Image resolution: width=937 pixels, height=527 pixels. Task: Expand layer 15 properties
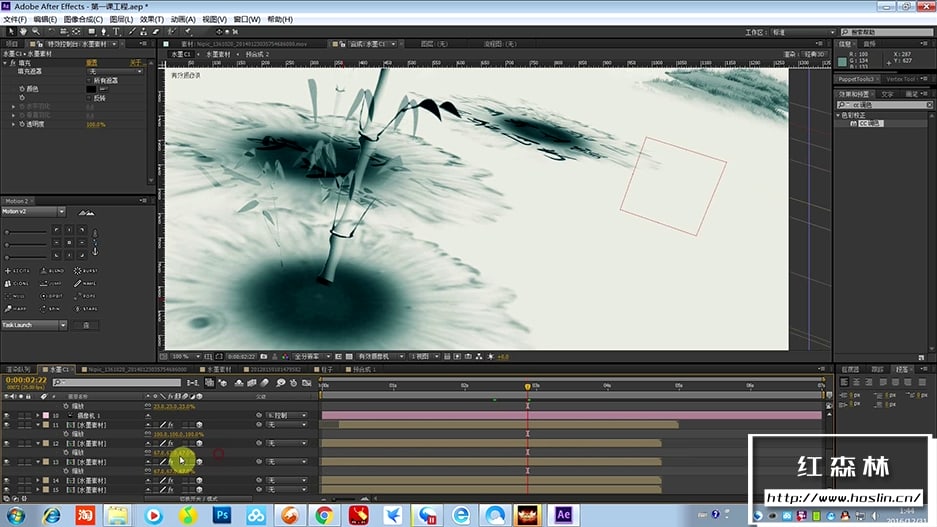coord(38,490)
